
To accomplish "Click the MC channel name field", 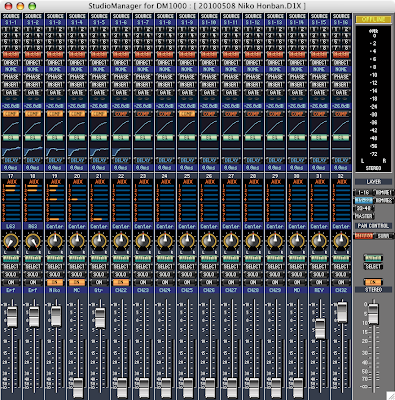I will 77,290.
